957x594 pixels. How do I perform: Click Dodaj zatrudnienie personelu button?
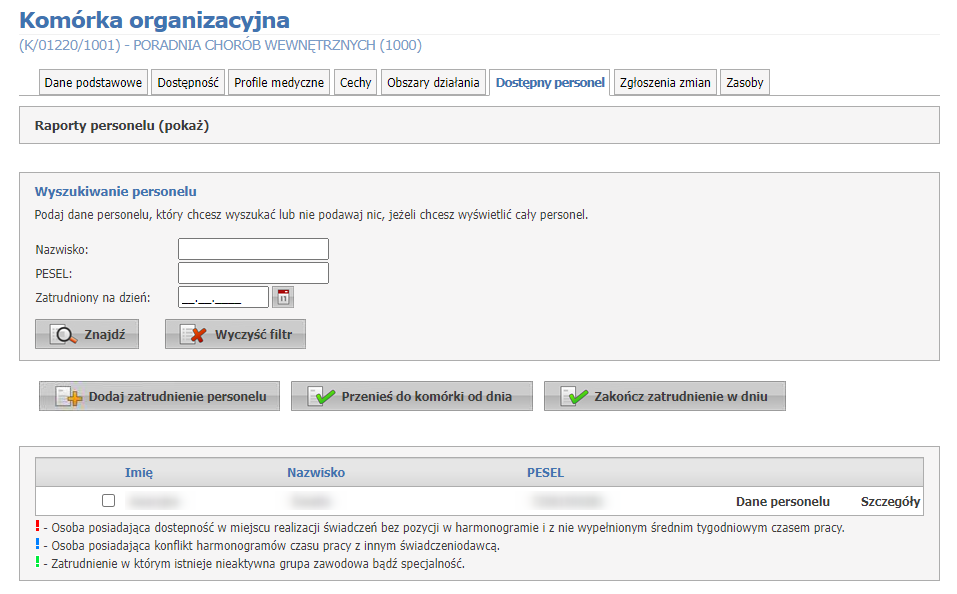pyautogui.click(x=159, y=397)
